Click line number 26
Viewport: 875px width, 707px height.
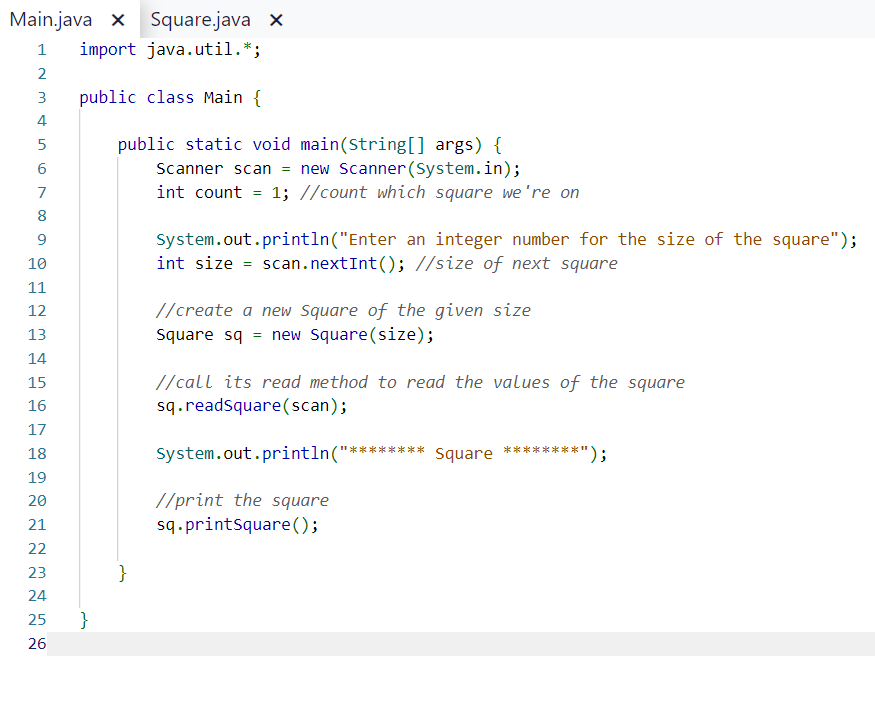click(37, 643)
